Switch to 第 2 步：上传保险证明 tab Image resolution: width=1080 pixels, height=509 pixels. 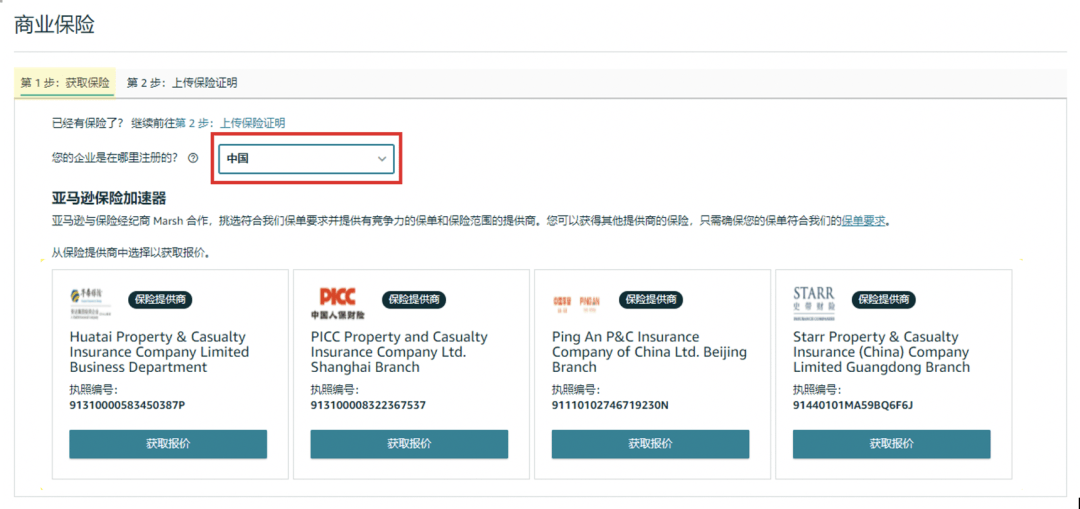tap(182, 83)
